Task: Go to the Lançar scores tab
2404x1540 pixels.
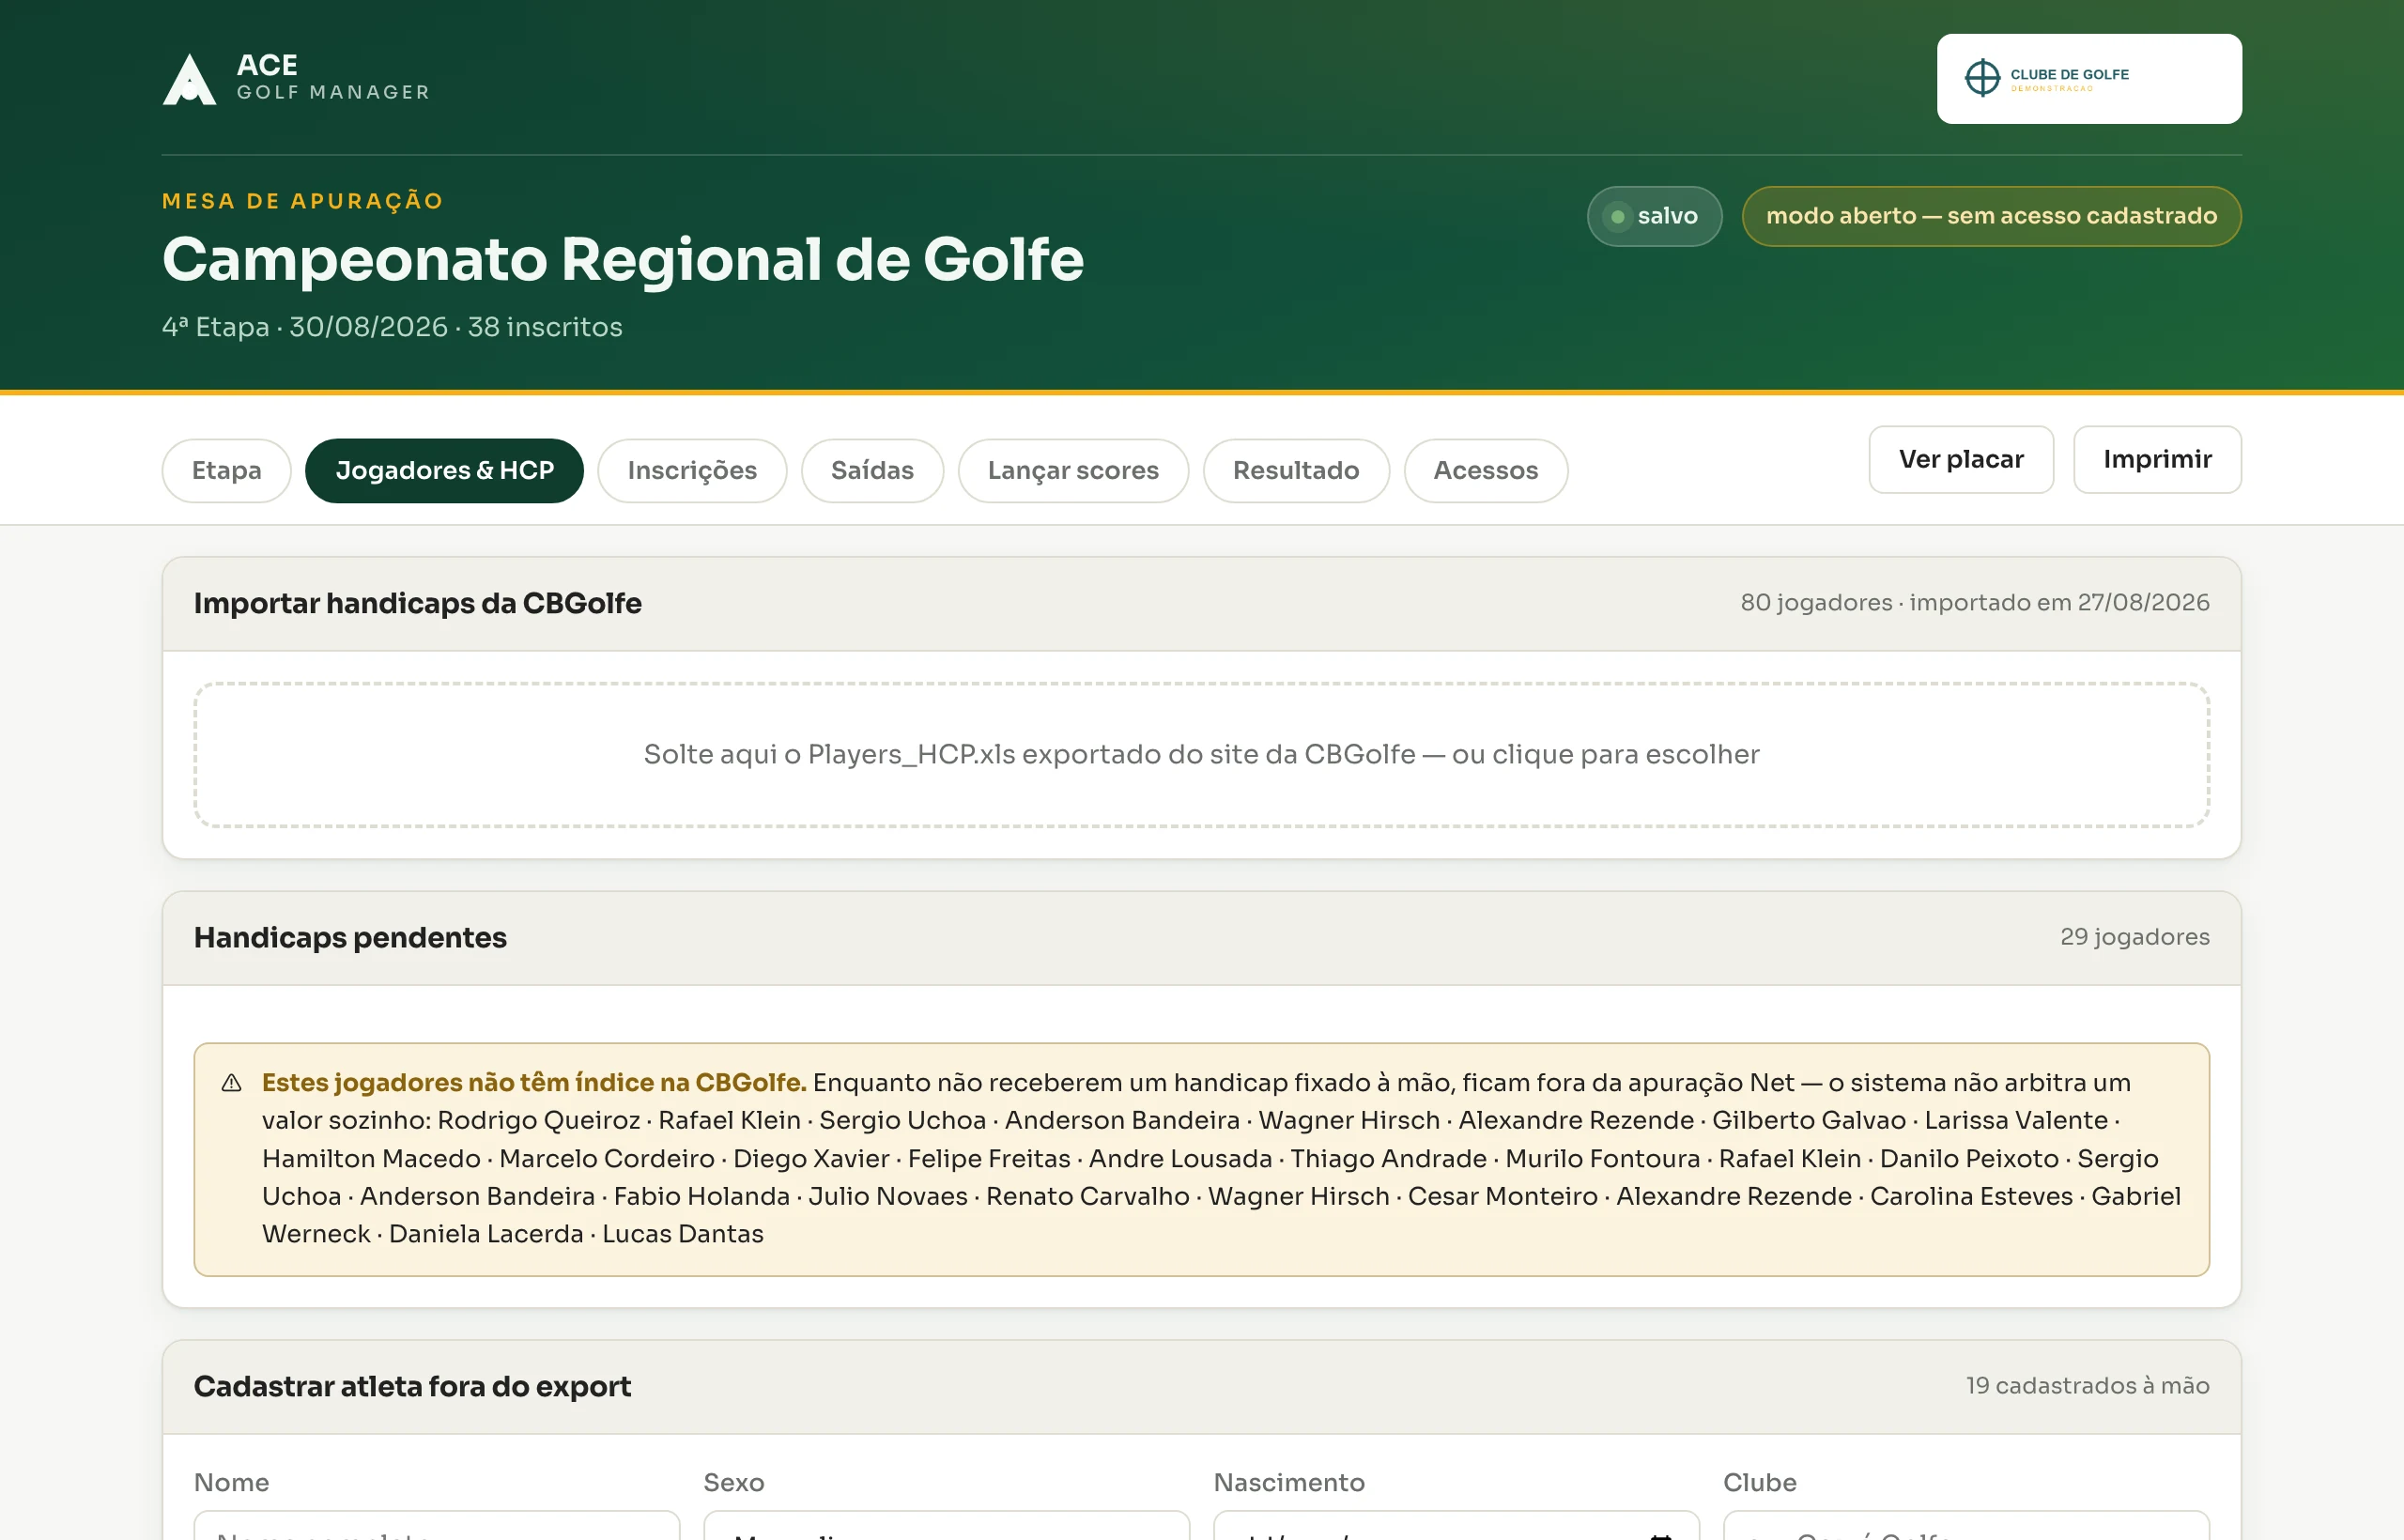Action: [1073, 470]
